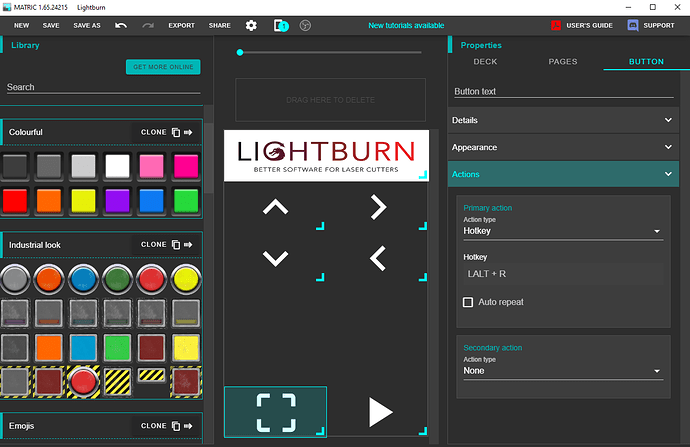Click the copy icon beside Emojis CLONE
Image resolution: width=690 pixels, height=447 pixels.
(x=176, y=426)
